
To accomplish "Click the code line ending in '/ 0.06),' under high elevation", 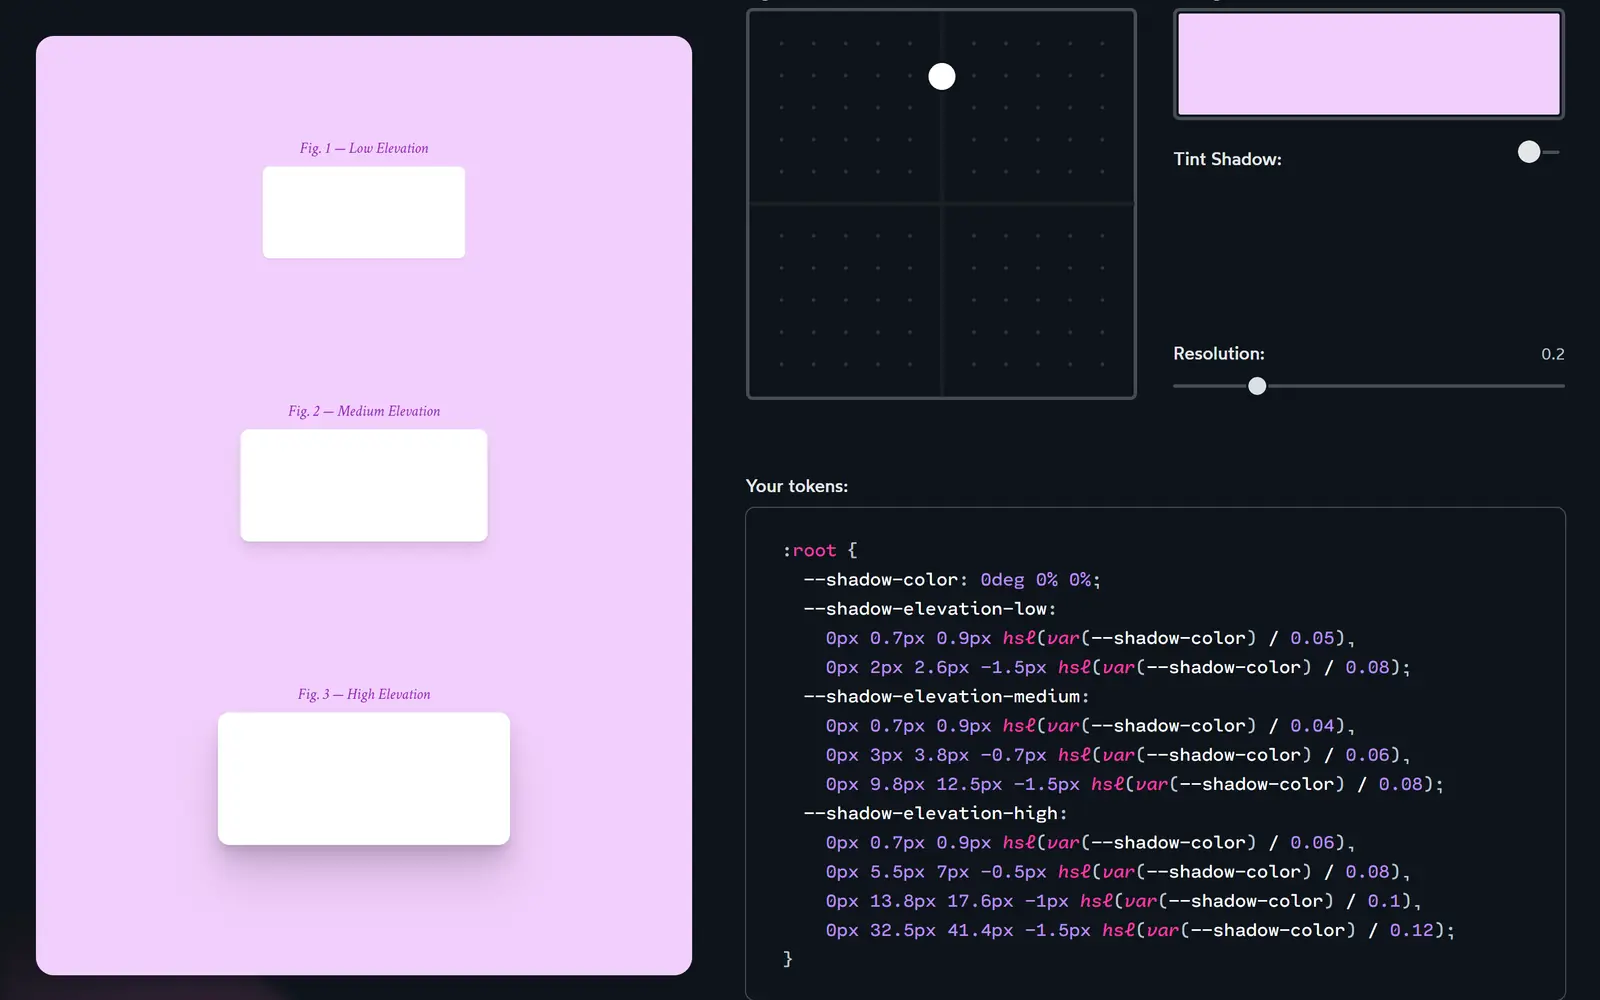I will coord(1090,843).
